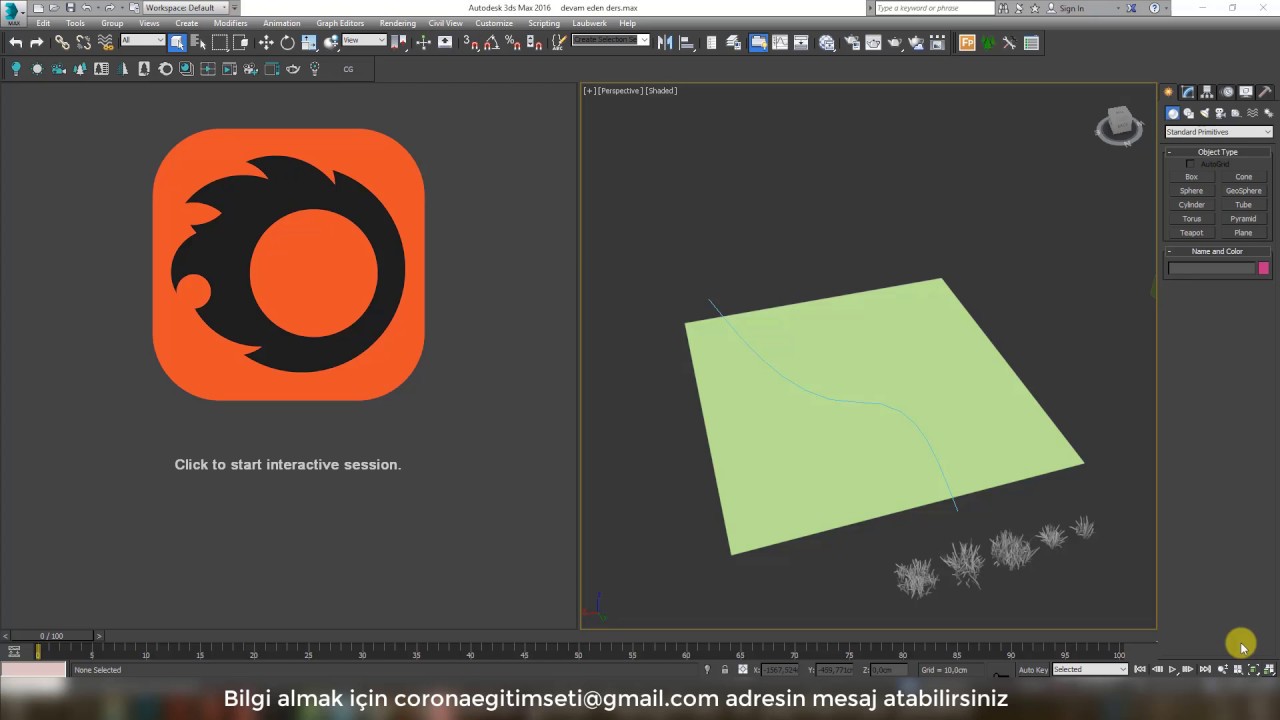Select the Lights category icon

tap(1204, 113)
